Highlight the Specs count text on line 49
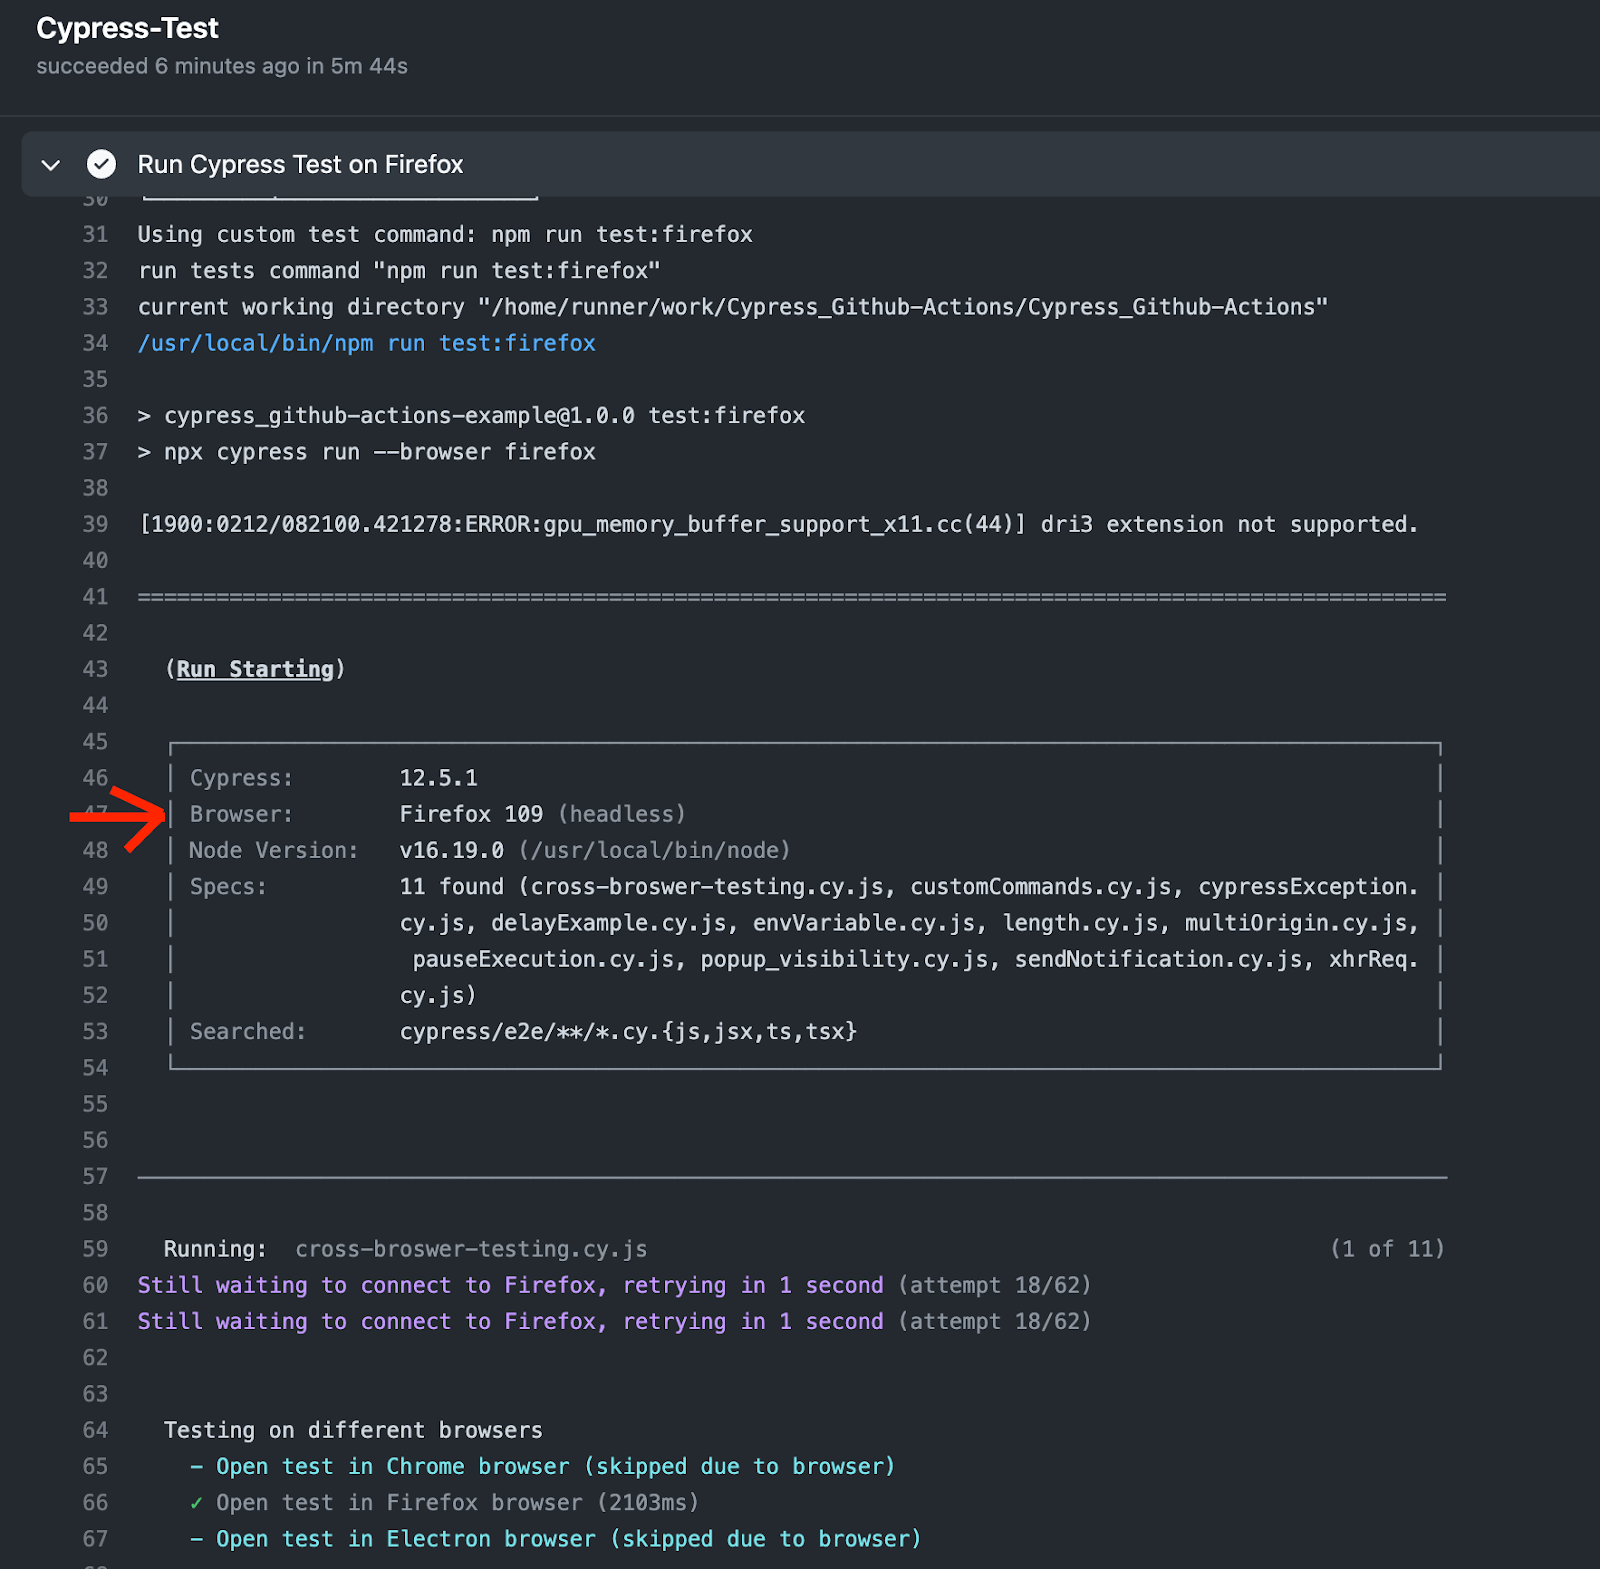 [450, 886]
